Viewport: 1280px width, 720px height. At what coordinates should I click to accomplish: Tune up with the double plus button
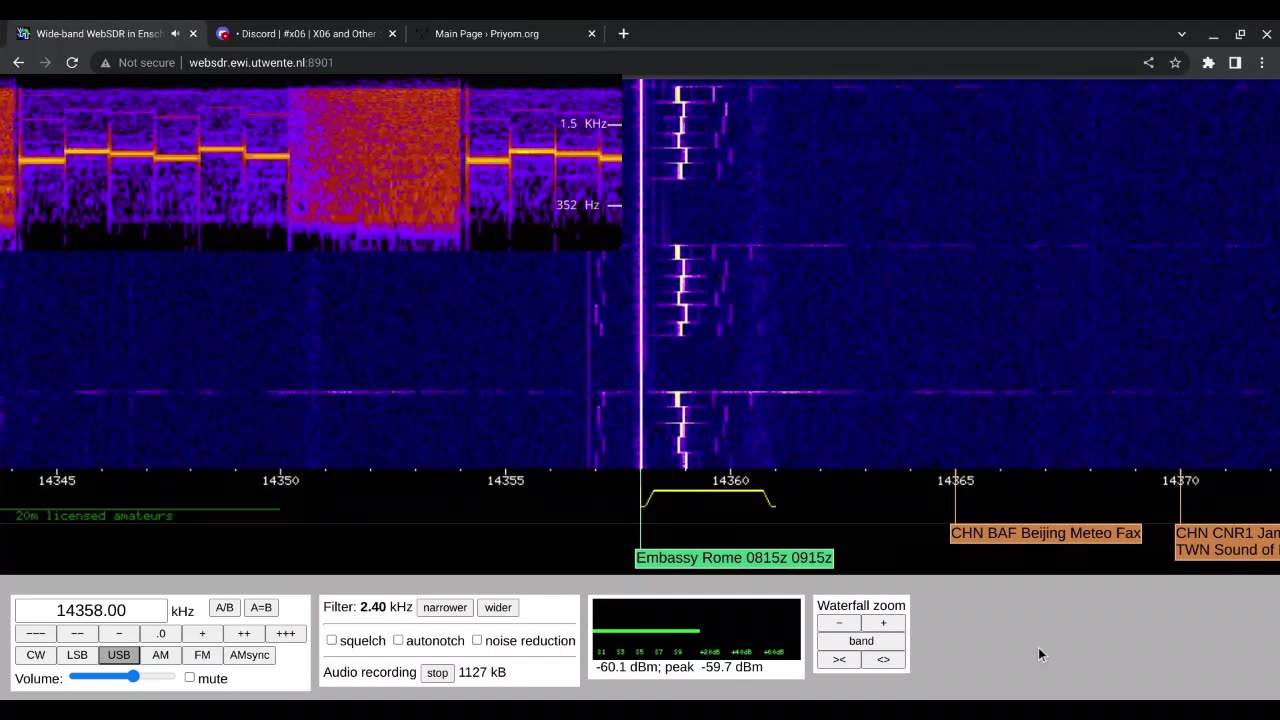244,633
